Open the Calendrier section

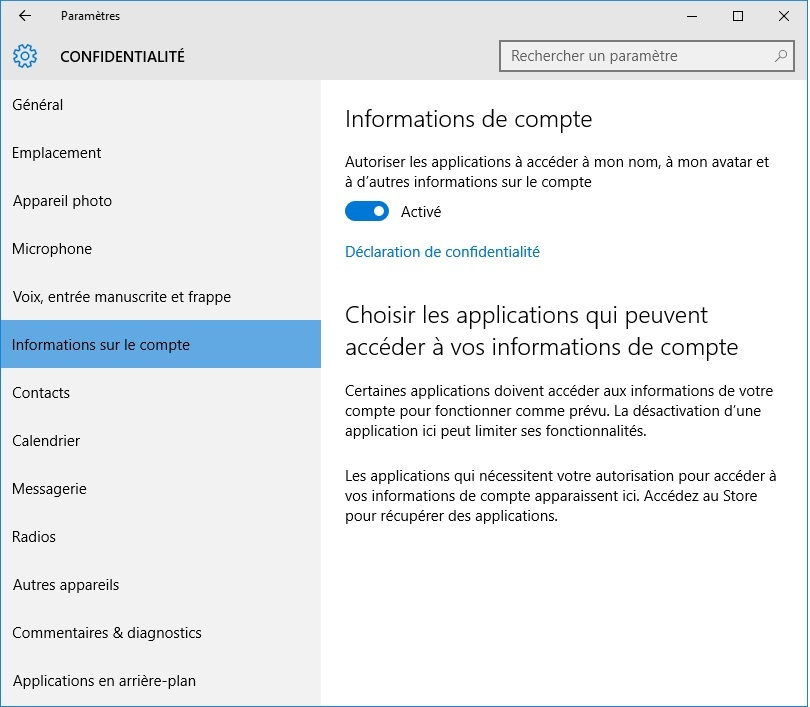(x=161, y=441)
